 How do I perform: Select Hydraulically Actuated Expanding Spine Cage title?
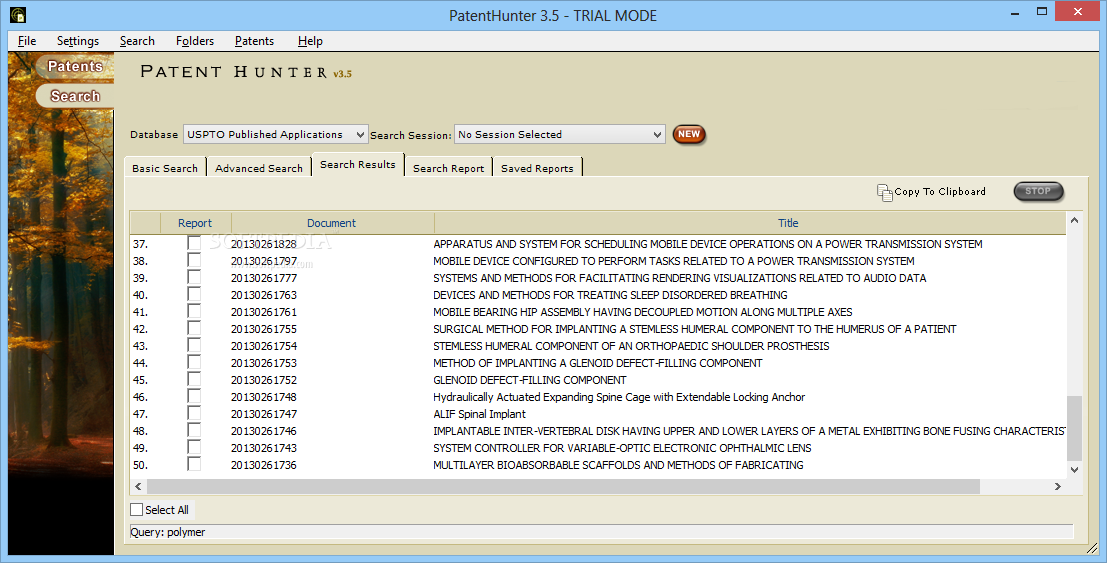(x=619, y=397)
